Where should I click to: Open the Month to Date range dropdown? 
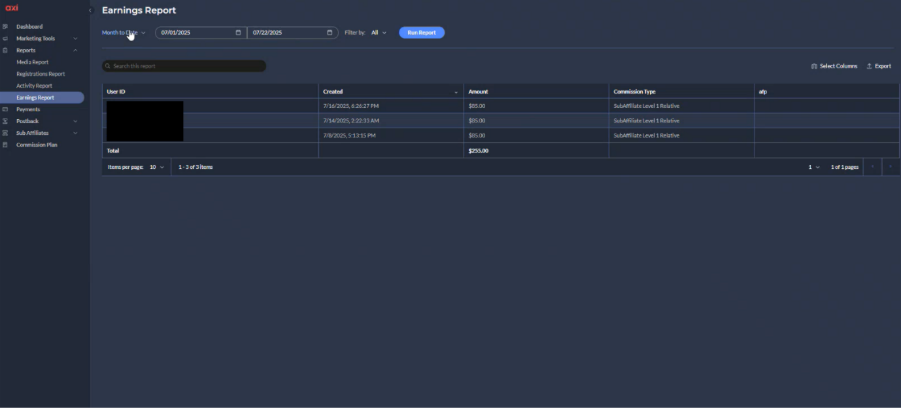(123, 33)
